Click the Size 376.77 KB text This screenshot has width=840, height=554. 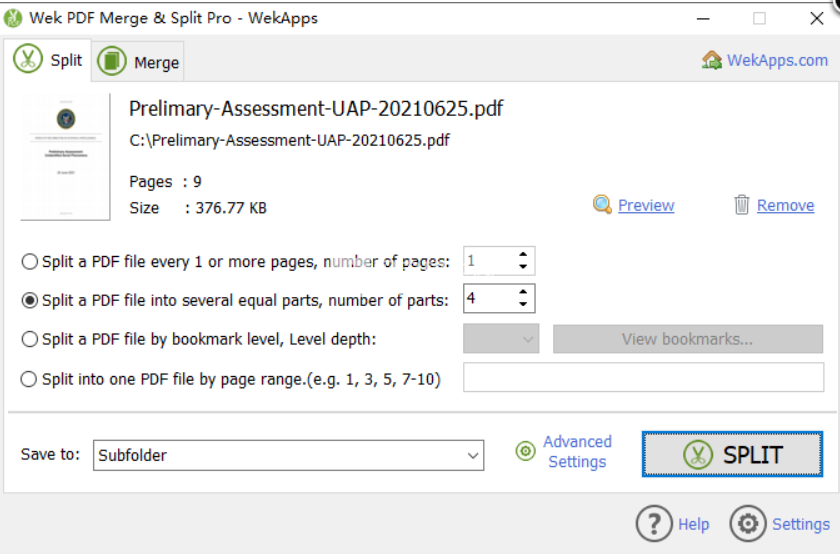coord(198,208)
